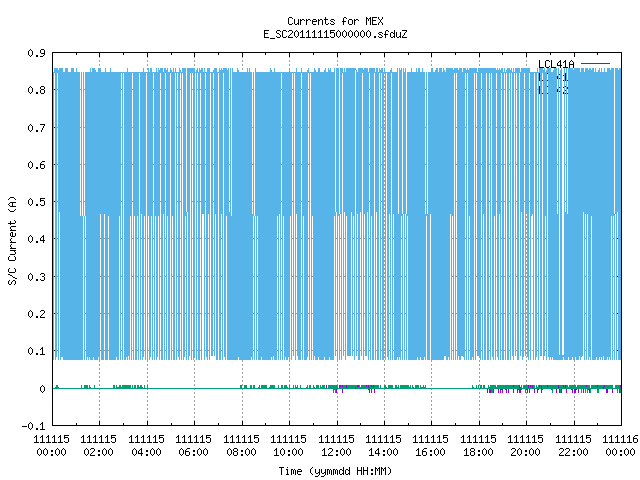Click the '22:00' x-axis tick label

[x=573, y=452]
